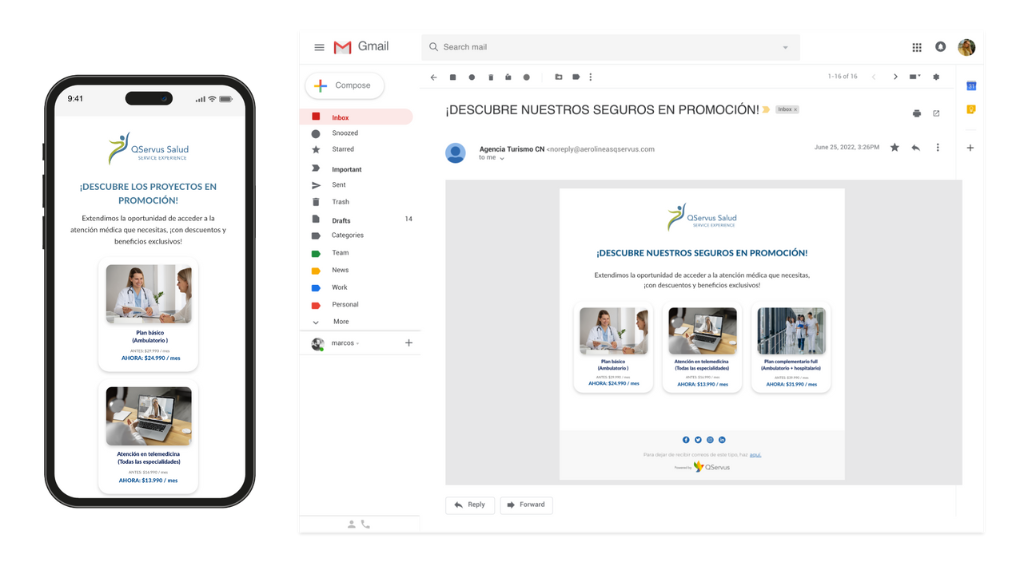
Task: Open the Gmail main menu hamburger
Action: pyautogui.click(x=319, y=47)
